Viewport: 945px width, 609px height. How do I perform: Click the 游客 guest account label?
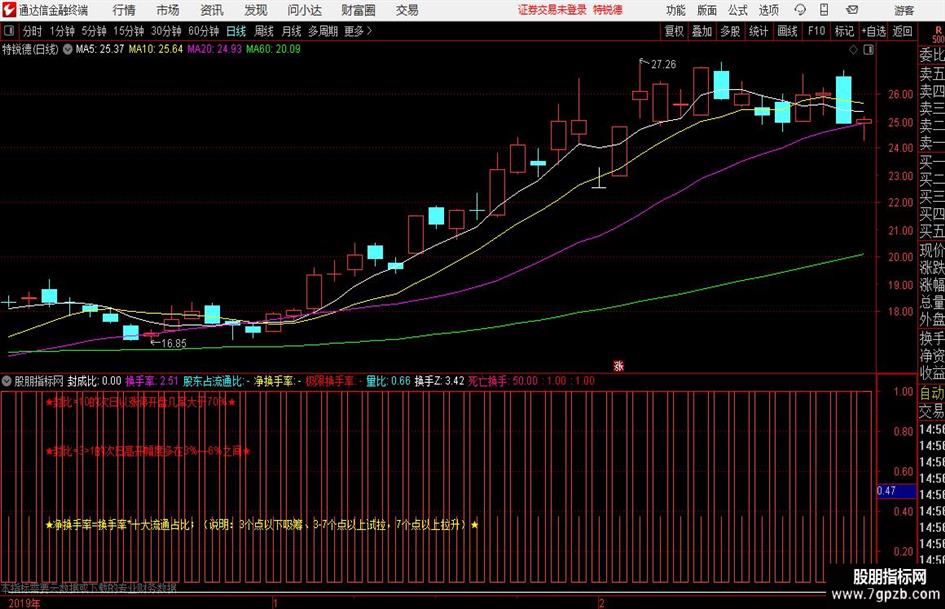[904, 10]
